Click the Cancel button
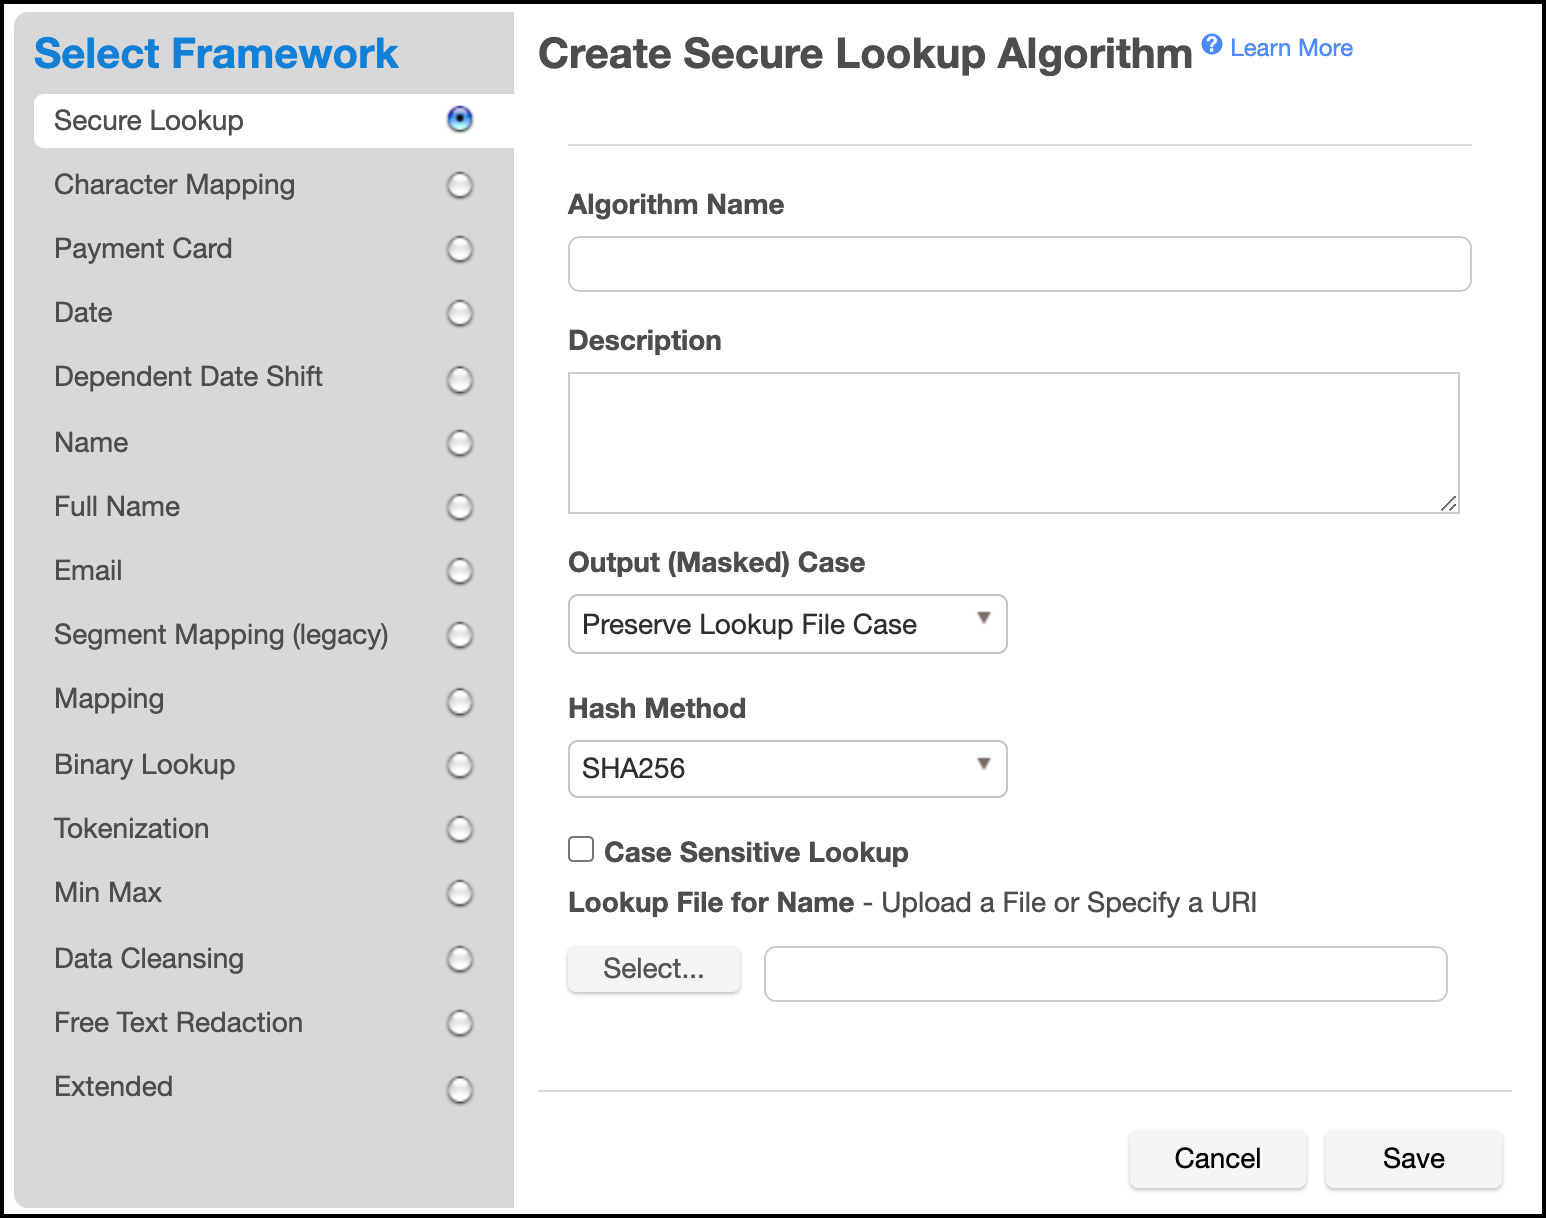The height and width of the screenshot is (1218, 1546). tap(1217, 1158)
